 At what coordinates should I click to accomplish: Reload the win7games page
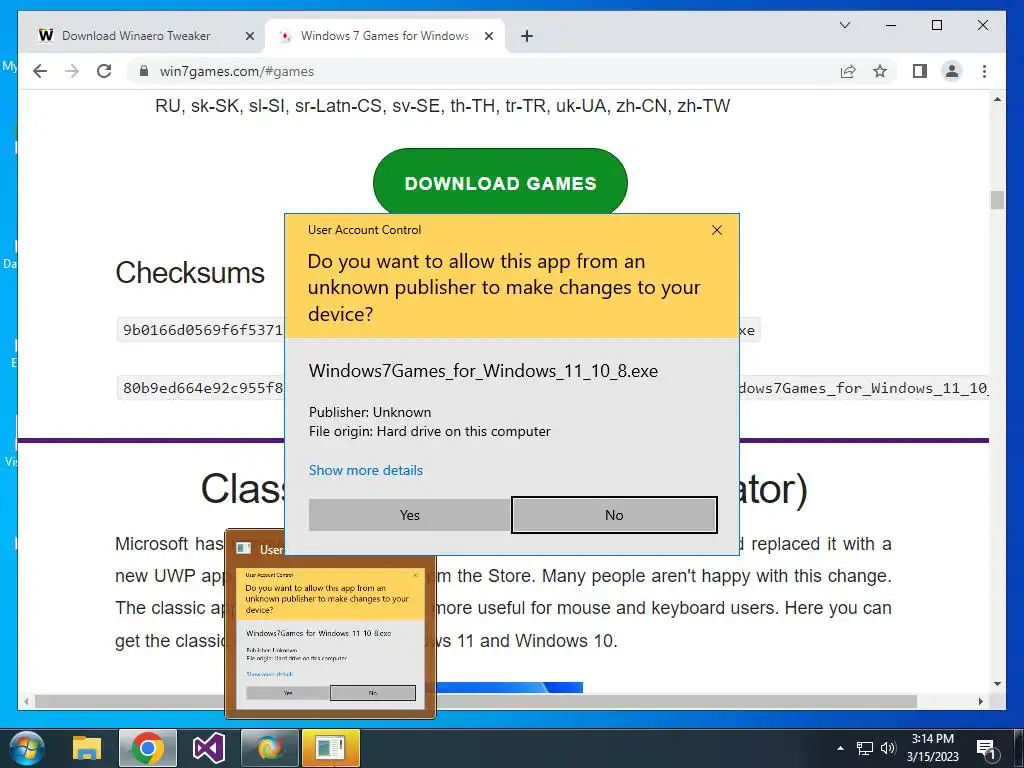coord(104,71)
